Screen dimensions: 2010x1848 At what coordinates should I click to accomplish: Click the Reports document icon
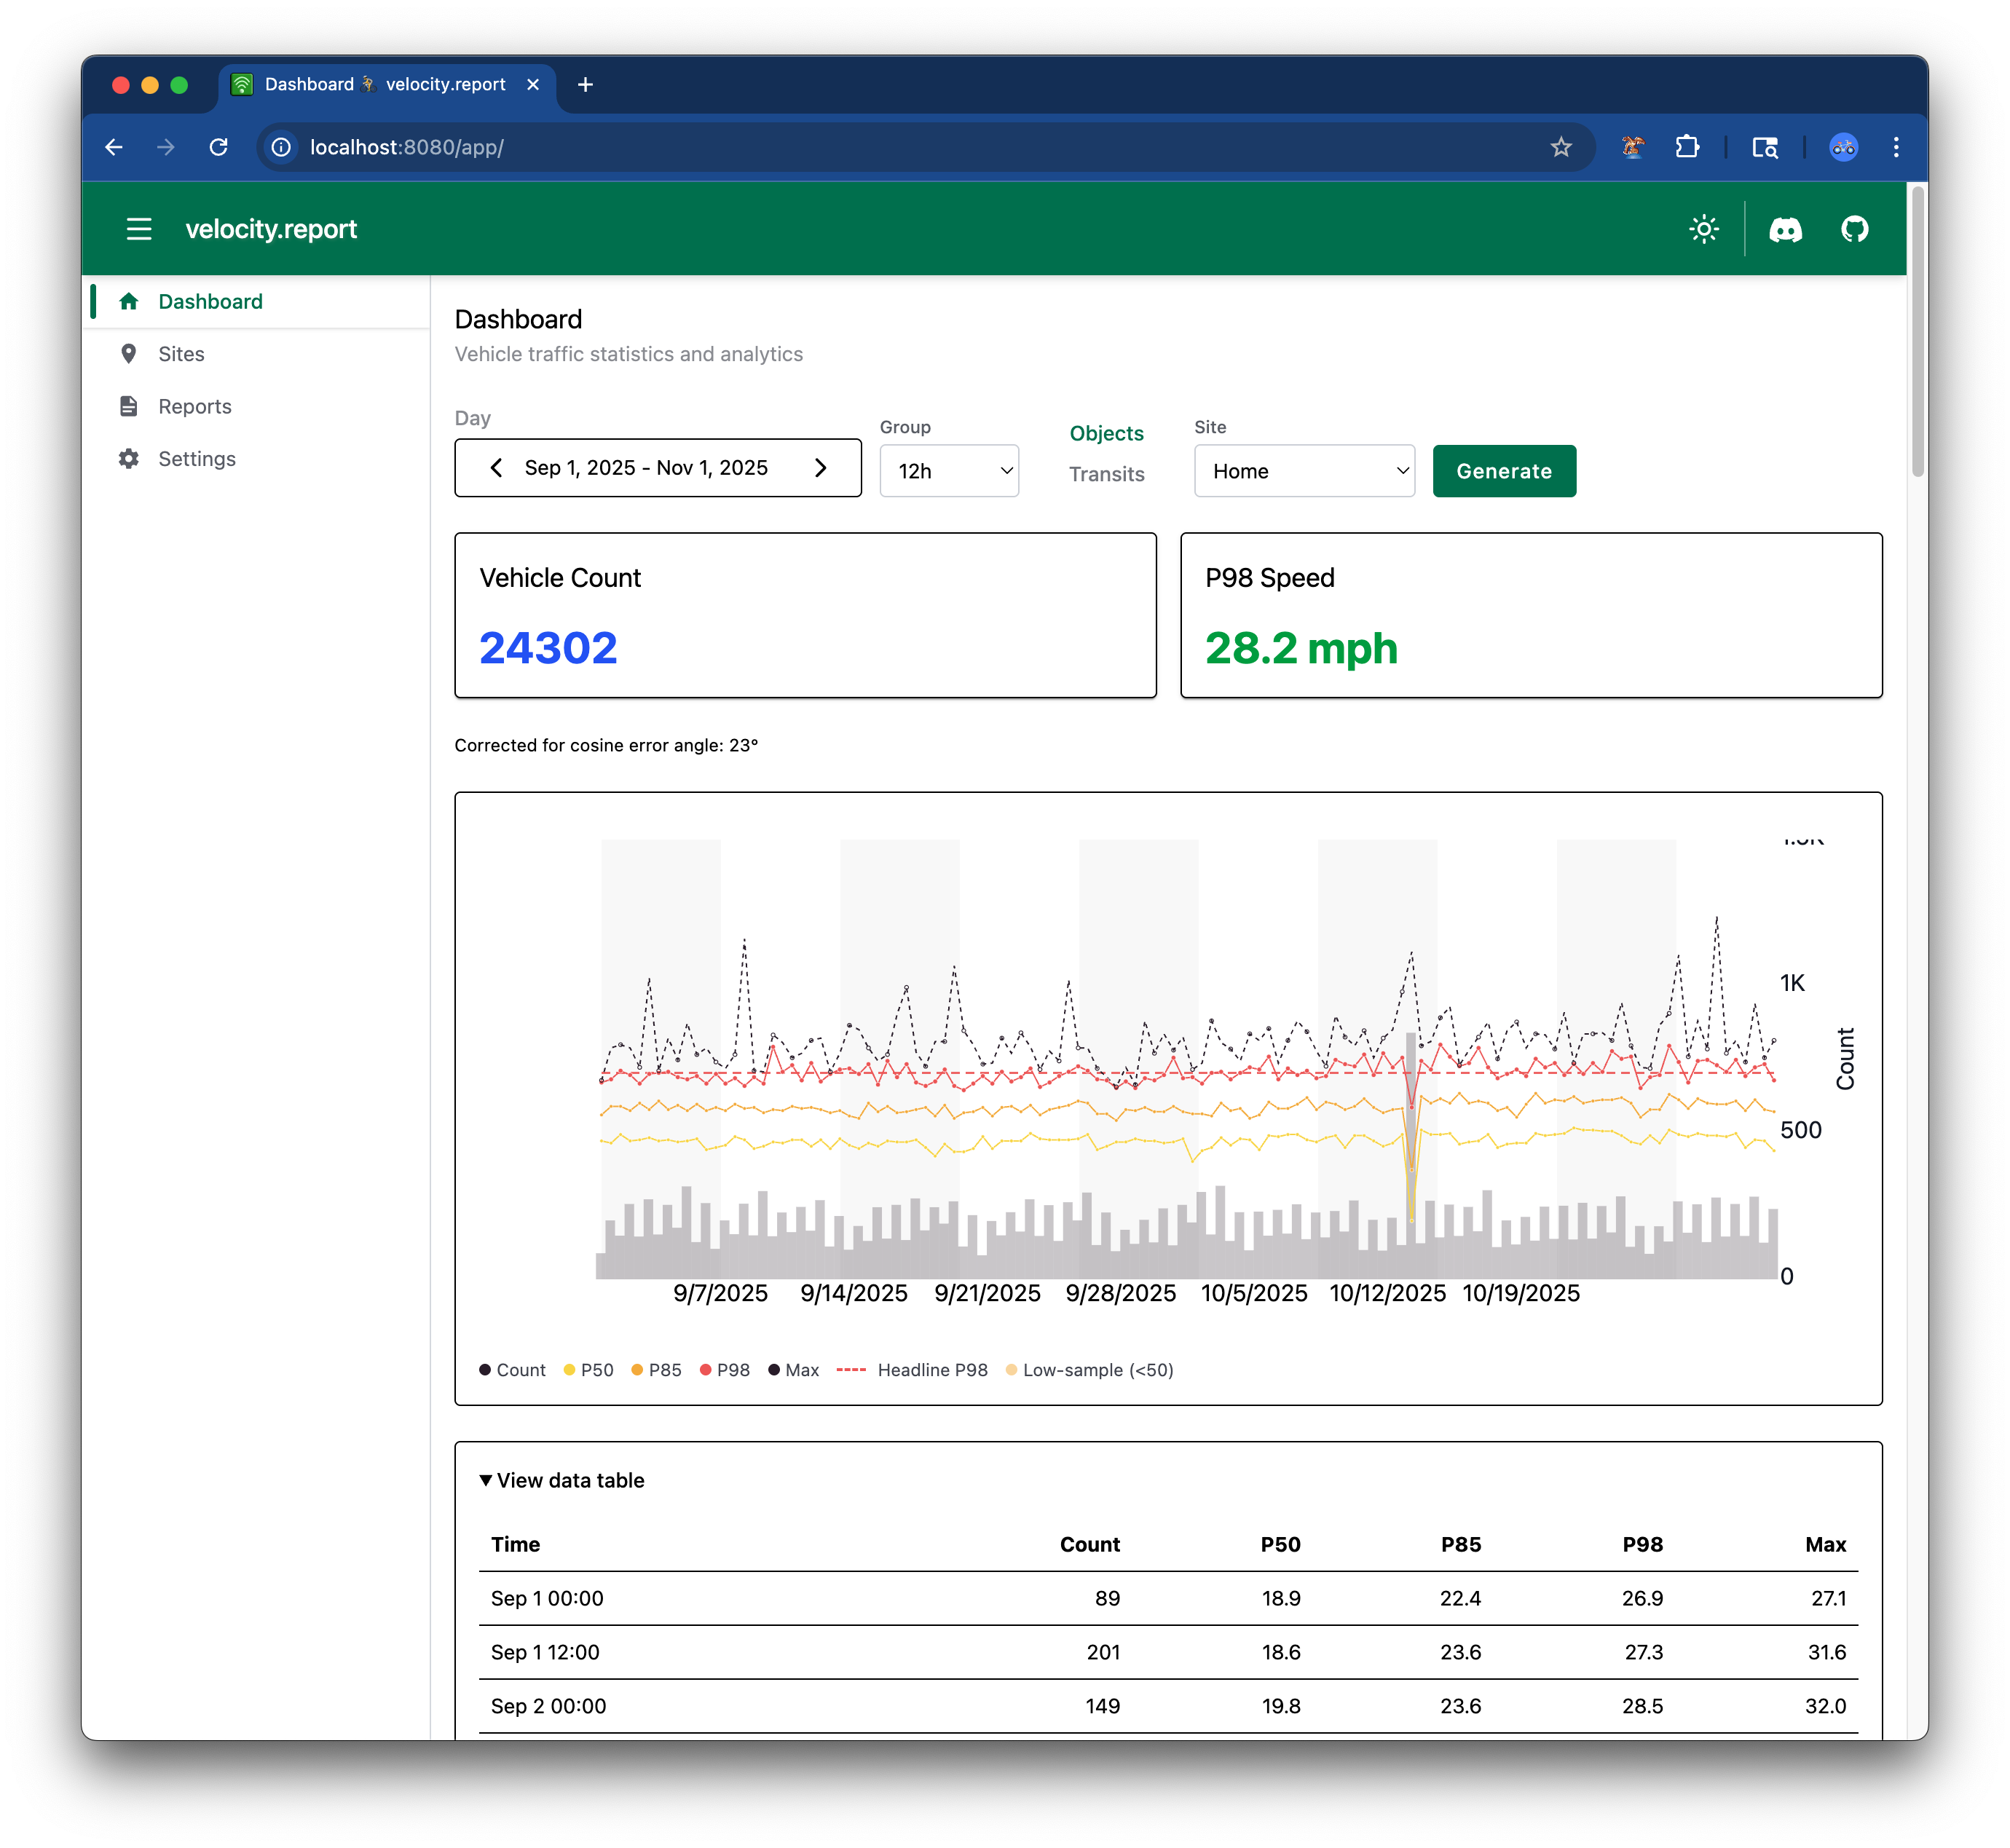129,406
